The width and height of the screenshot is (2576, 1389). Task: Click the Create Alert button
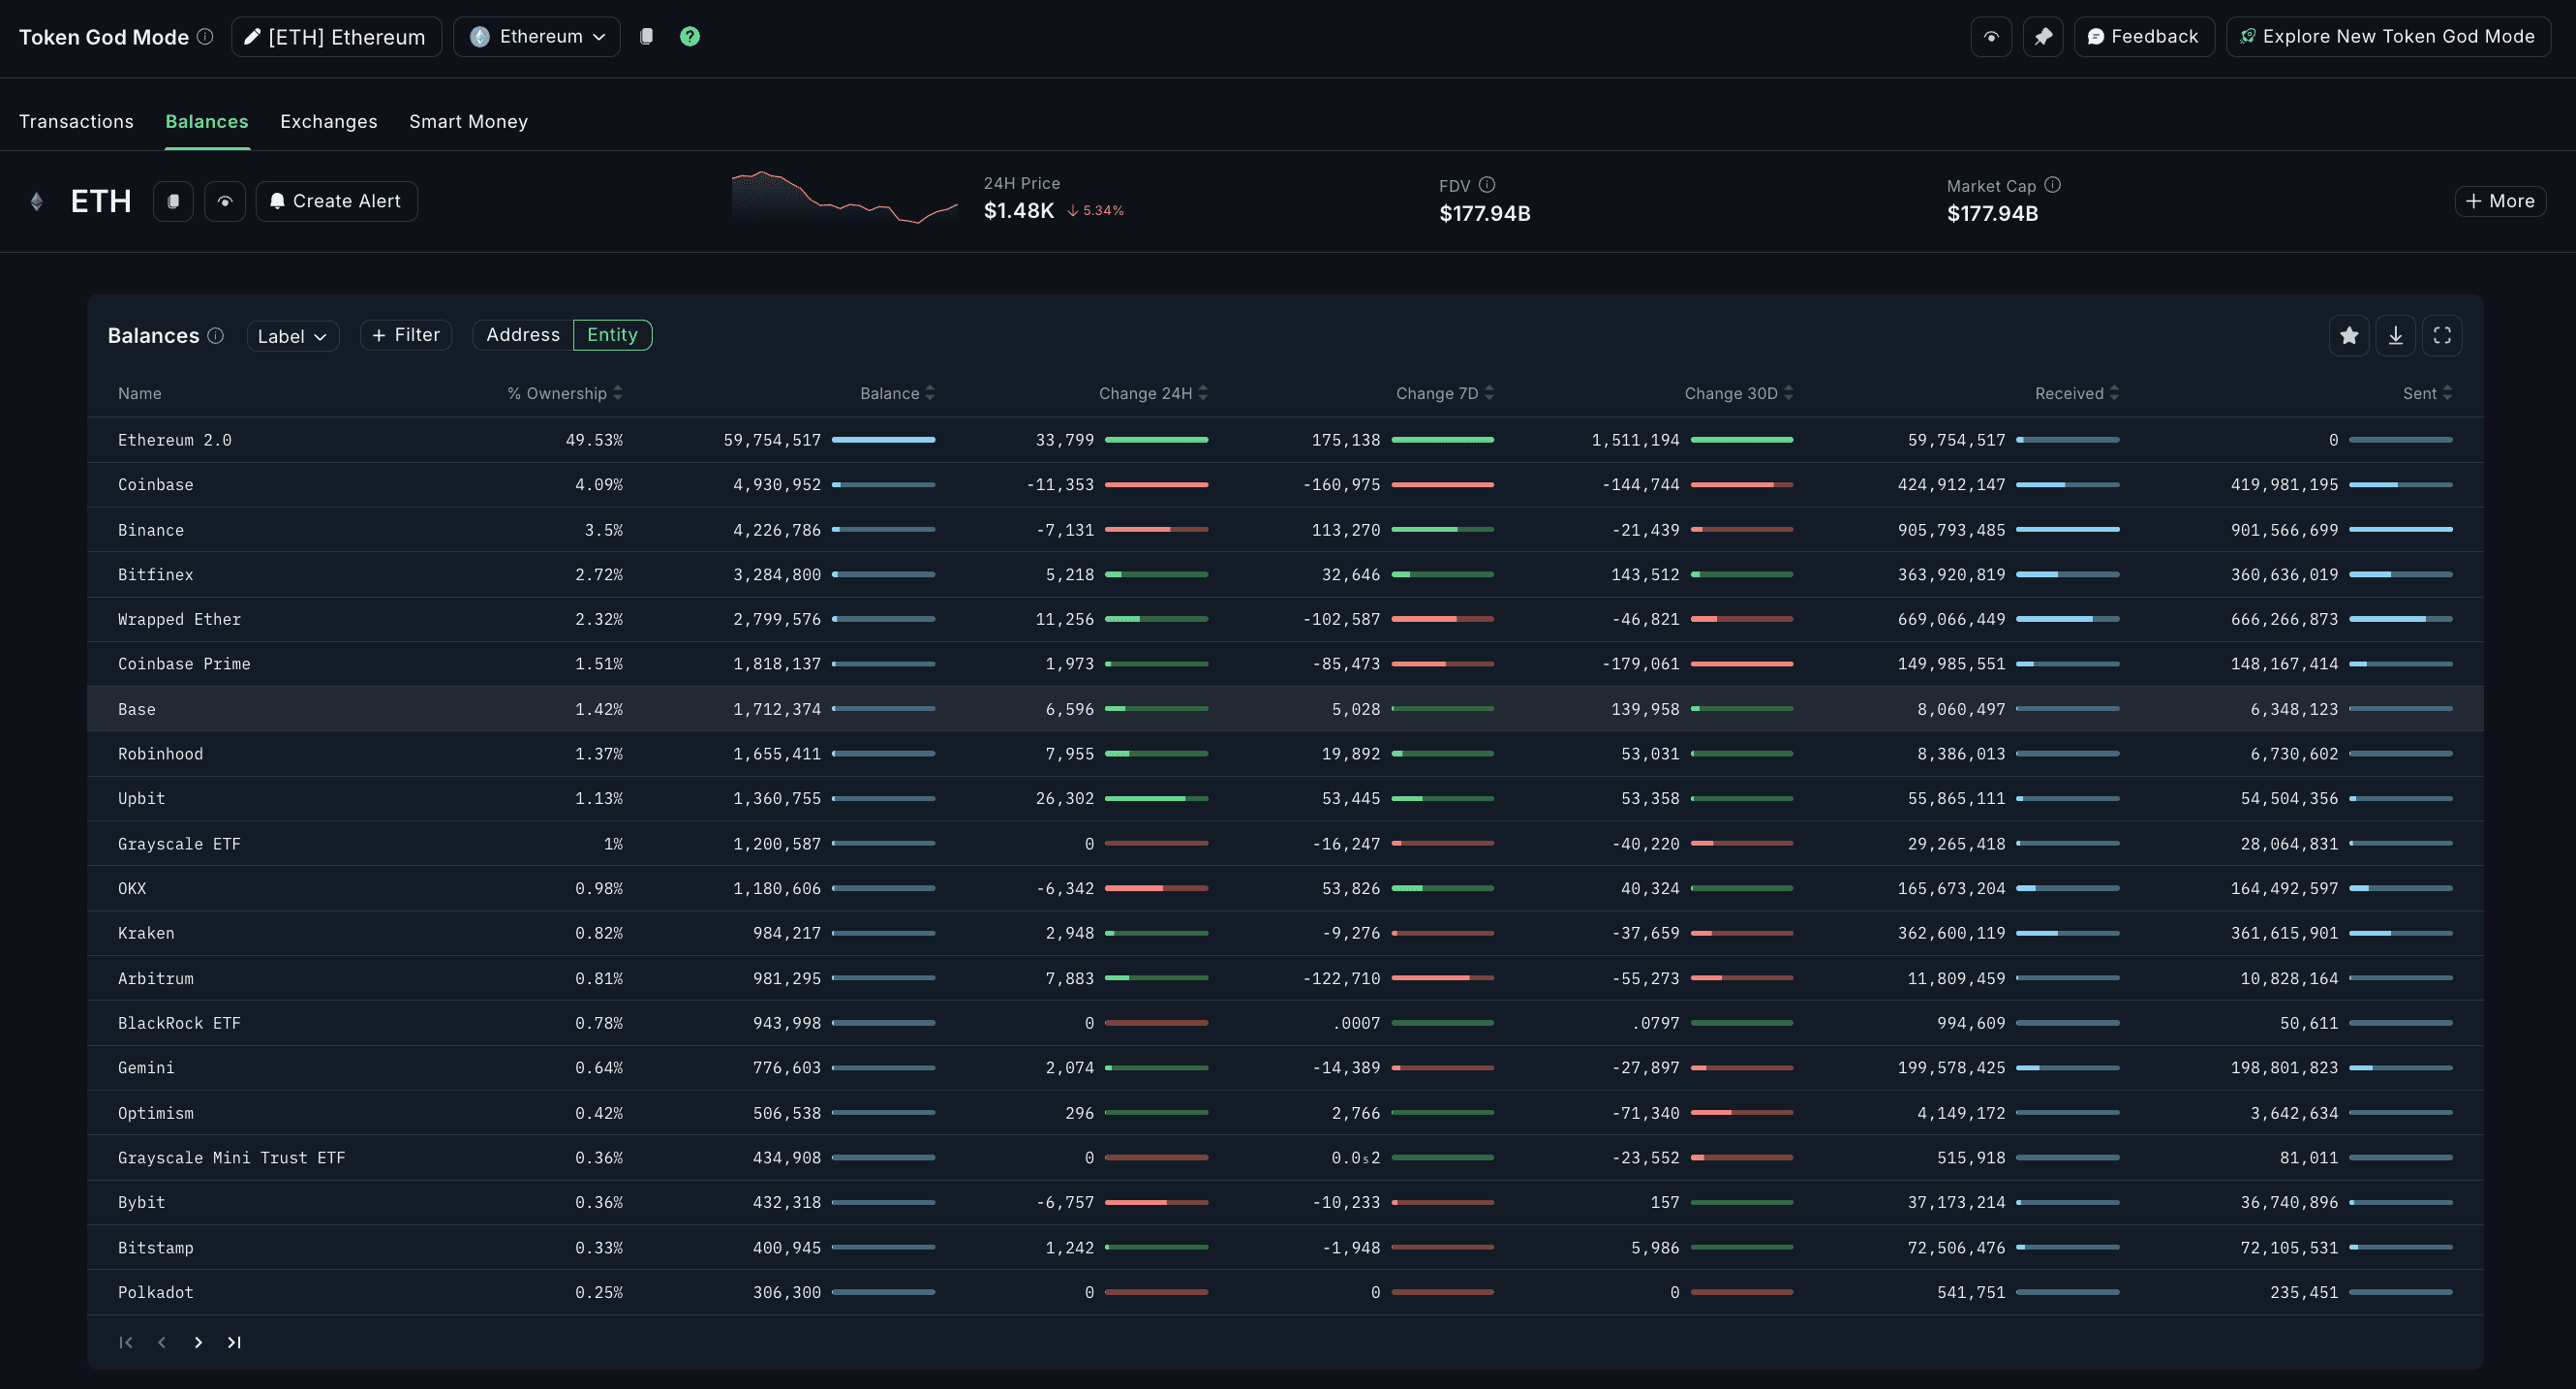336,201
